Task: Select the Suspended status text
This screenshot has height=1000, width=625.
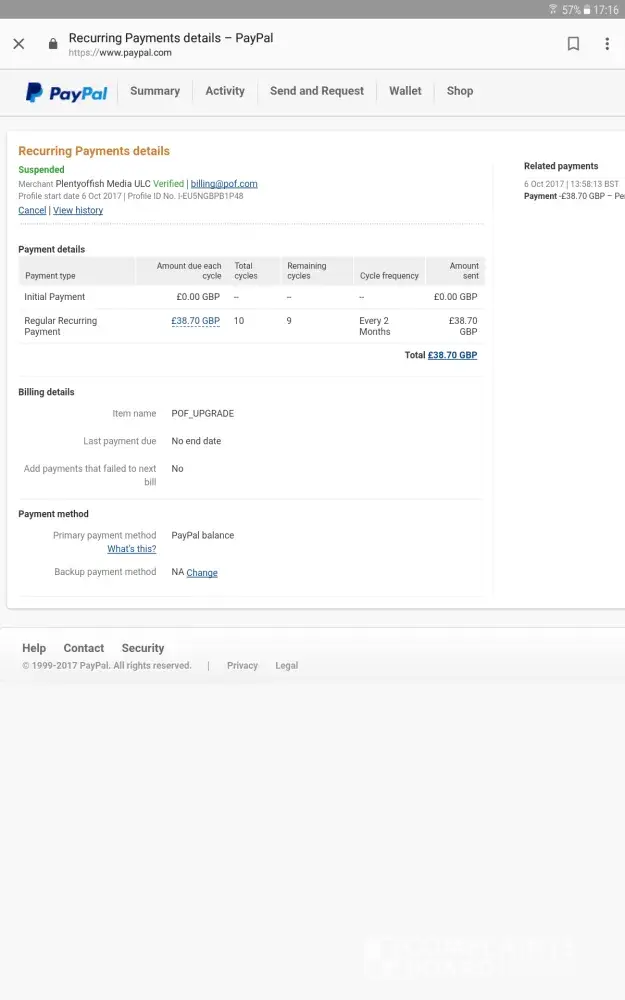Action: [41, 170]
